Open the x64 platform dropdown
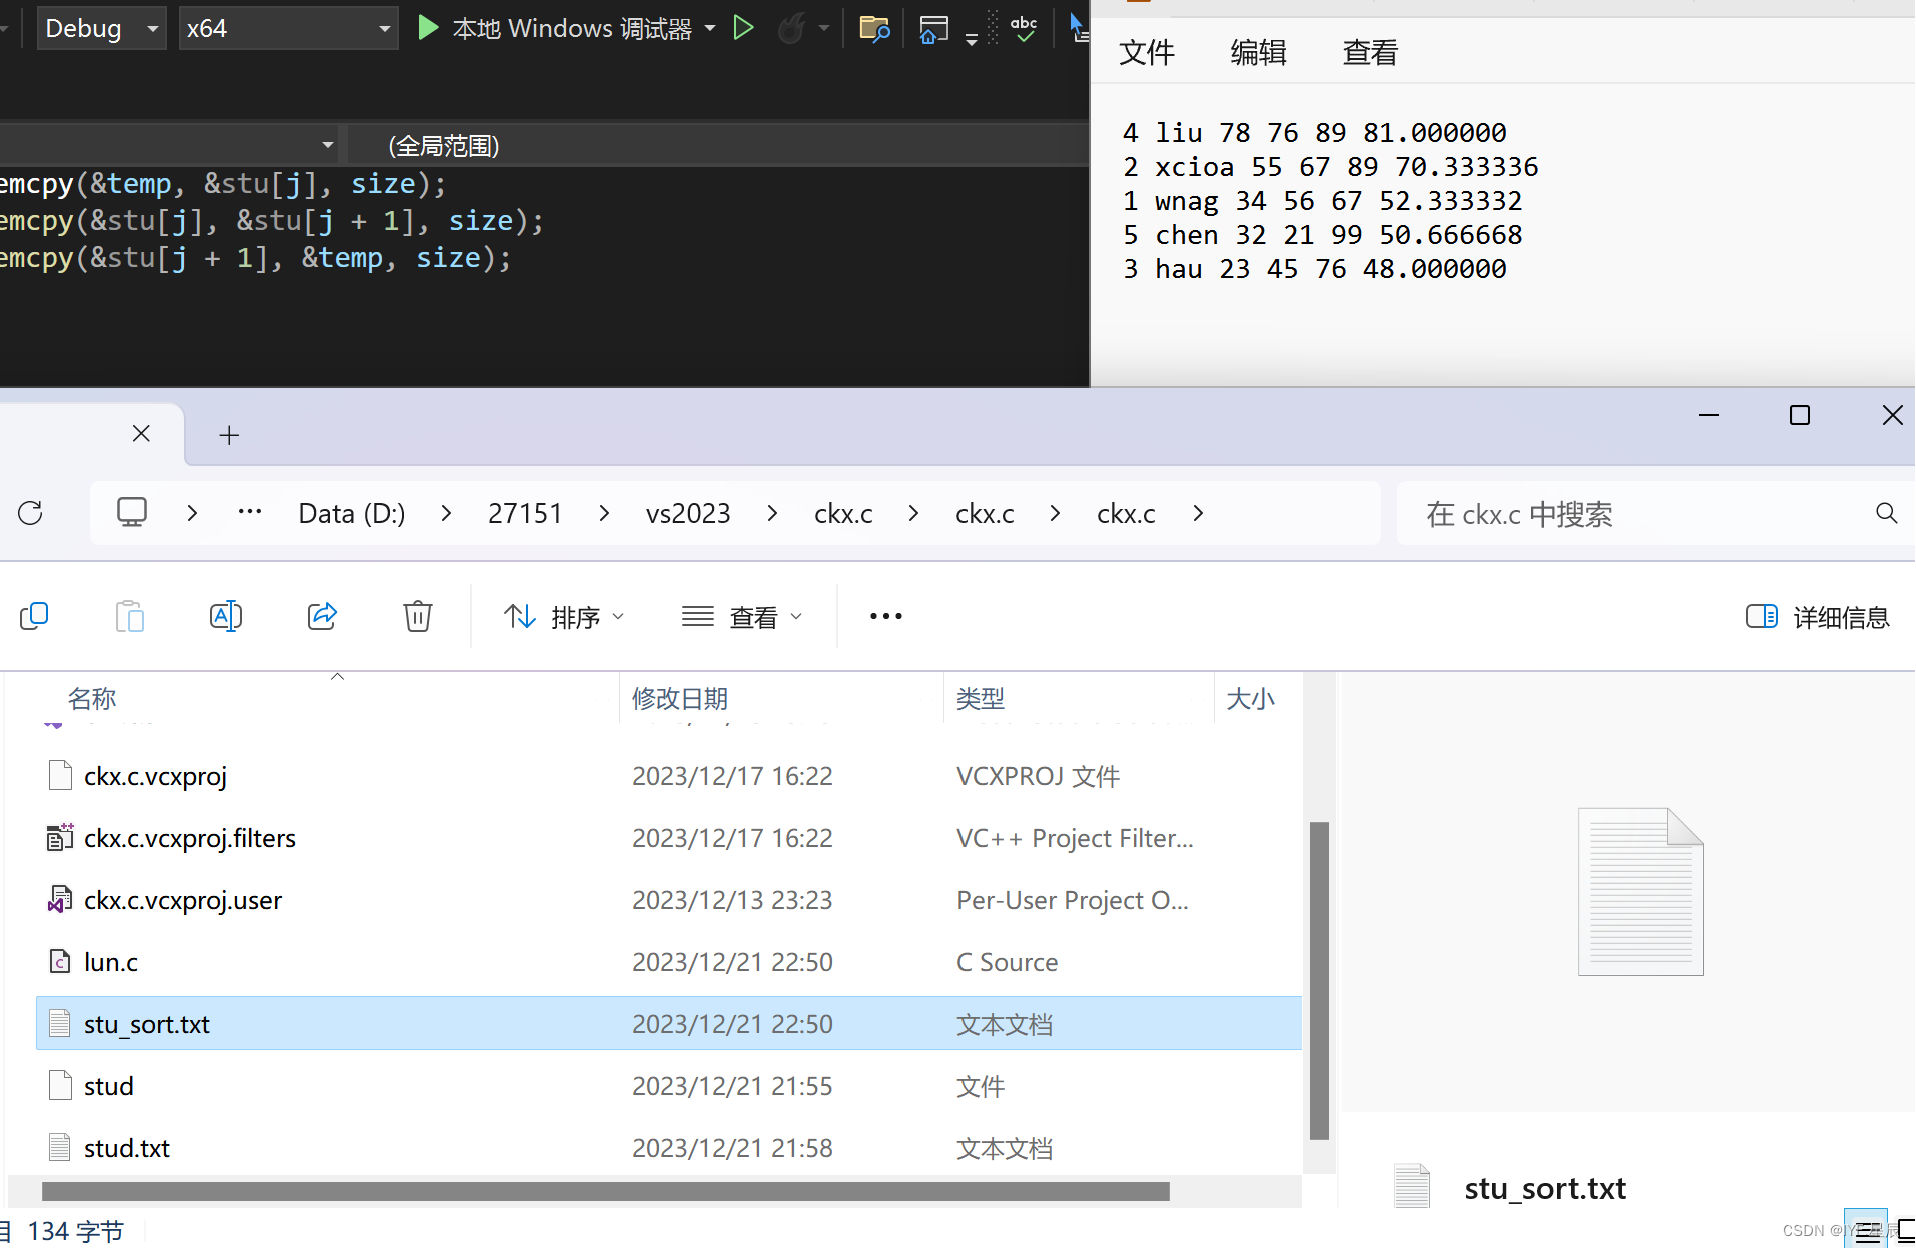This screenshot has width=1916, height=1248. tap(288, 28)
